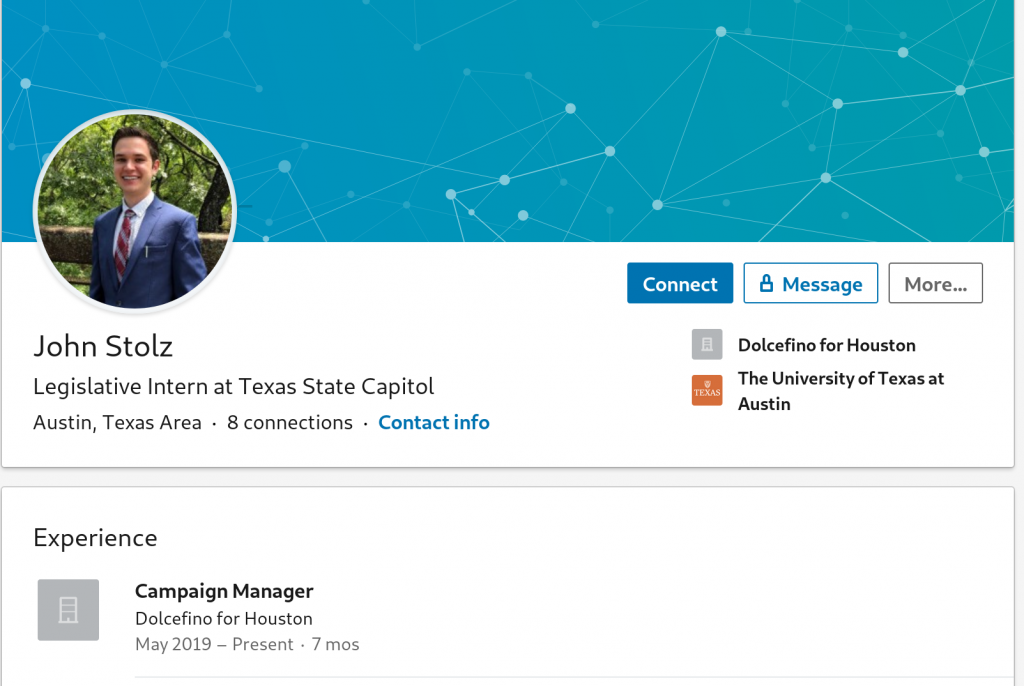Click the Legislative Intern at Texas State Capitol headline
This screenshot has height=686, width=1024.
point(233,387)
